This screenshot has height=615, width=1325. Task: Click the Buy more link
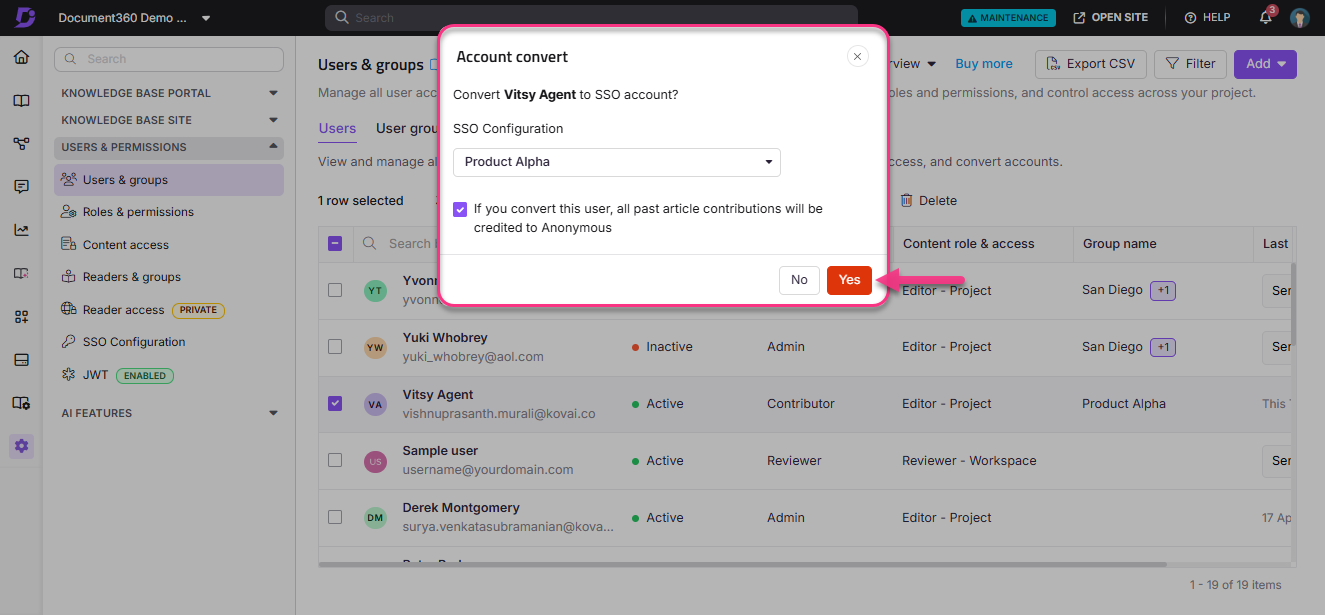[x=983, y=63]
